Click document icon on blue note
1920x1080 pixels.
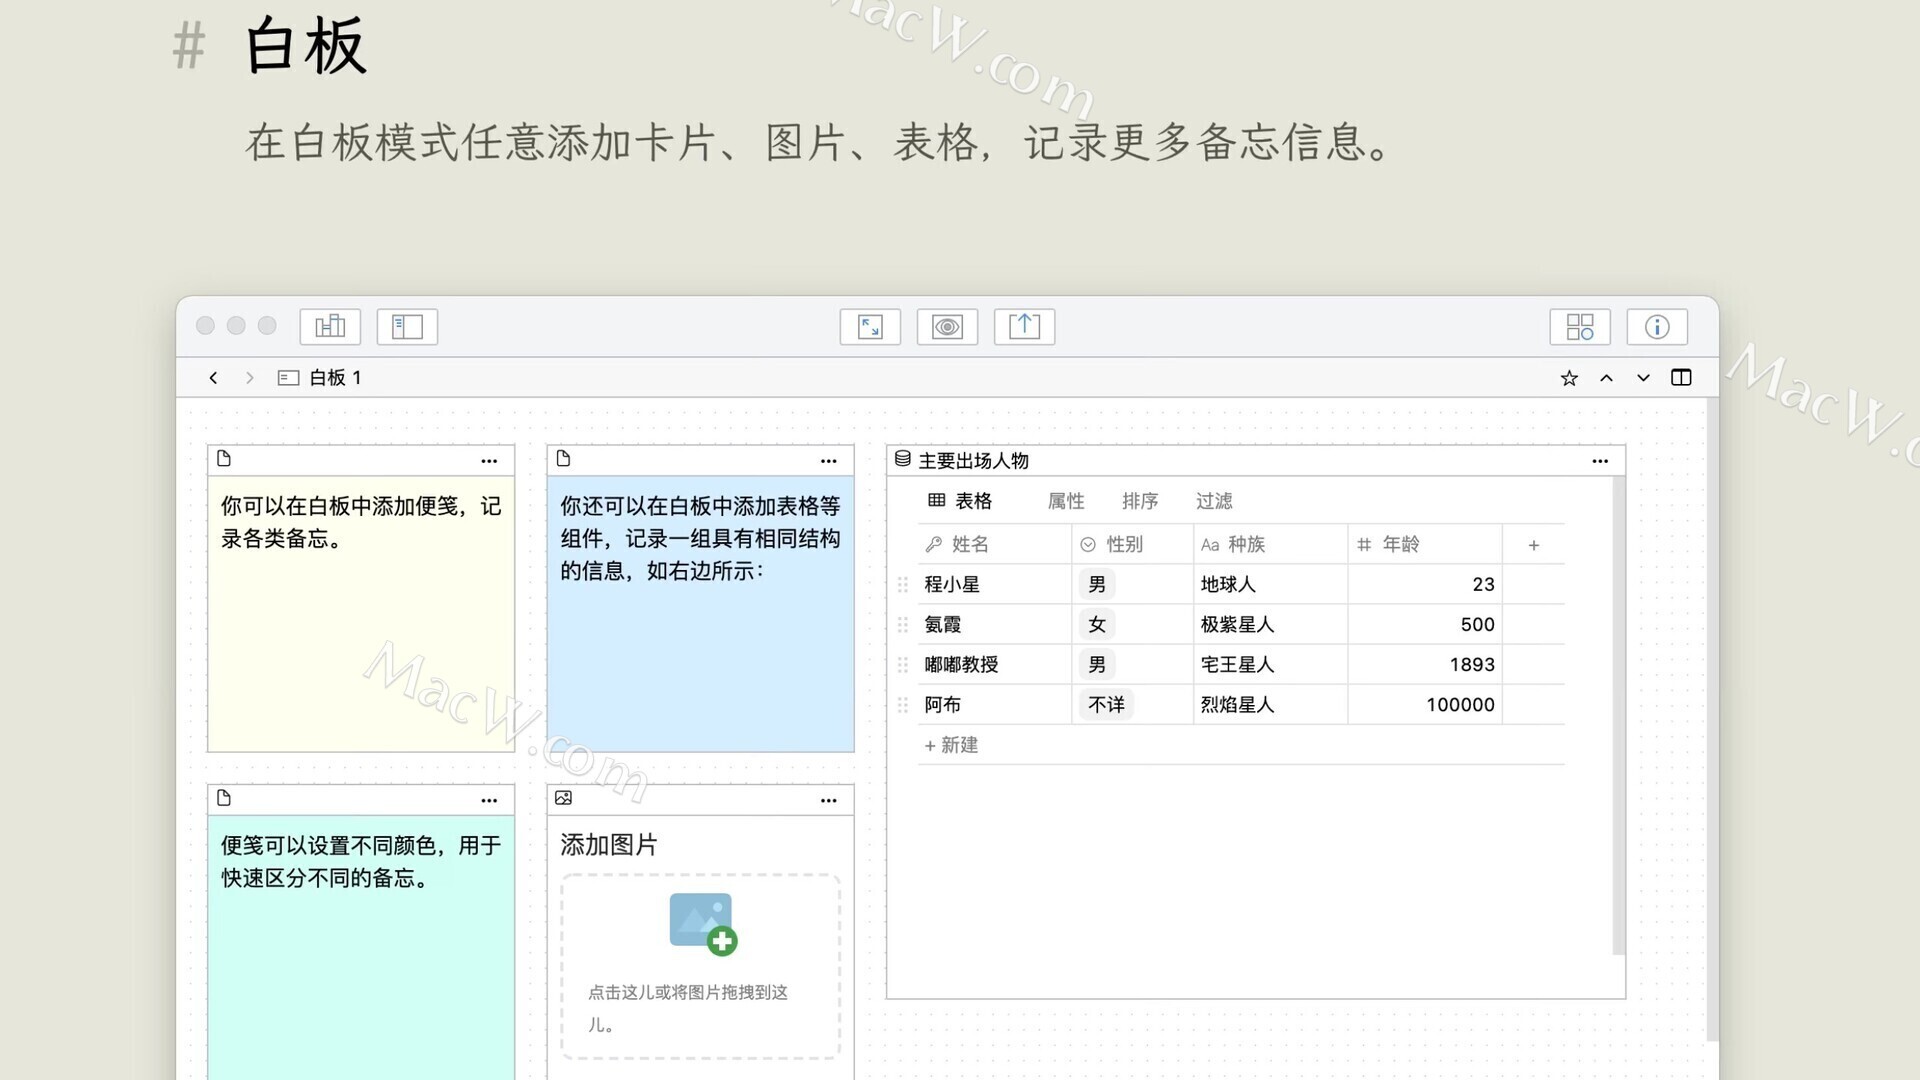click(564, 459)
